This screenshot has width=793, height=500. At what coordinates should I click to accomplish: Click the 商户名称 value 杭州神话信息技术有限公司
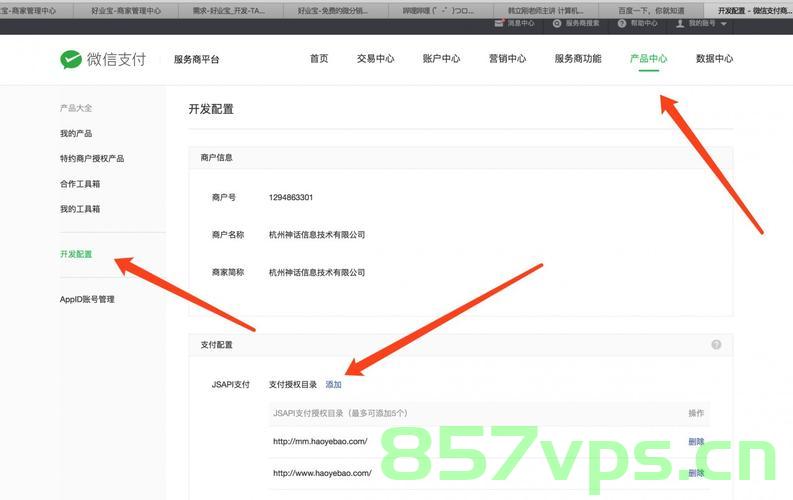(x=317, y=235)
